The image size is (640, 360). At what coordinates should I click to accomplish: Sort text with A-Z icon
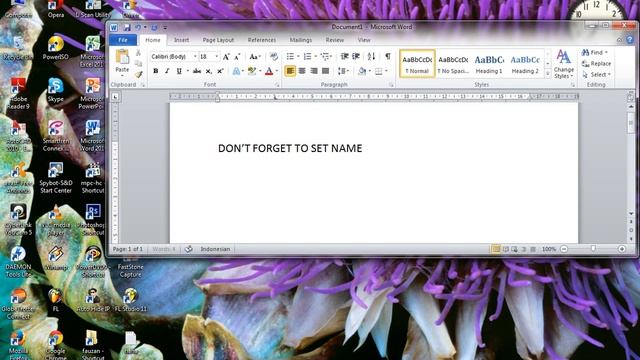click(x=371, y=56)
